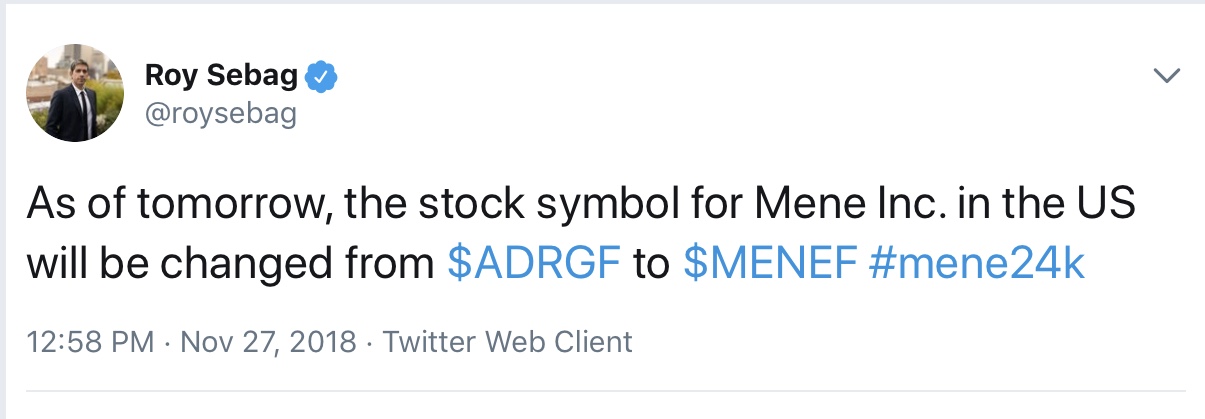1205x419 pixels.
Task: Click the divider line below the tweet
Action: tap(604, 390)
